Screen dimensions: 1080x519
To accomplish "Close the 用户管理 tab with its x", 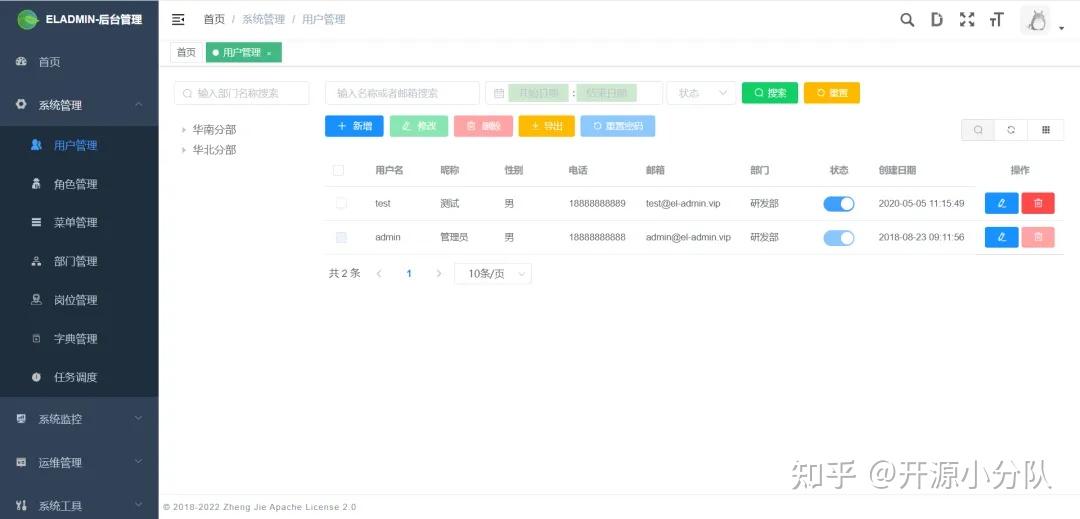I will tap(269, 53).
